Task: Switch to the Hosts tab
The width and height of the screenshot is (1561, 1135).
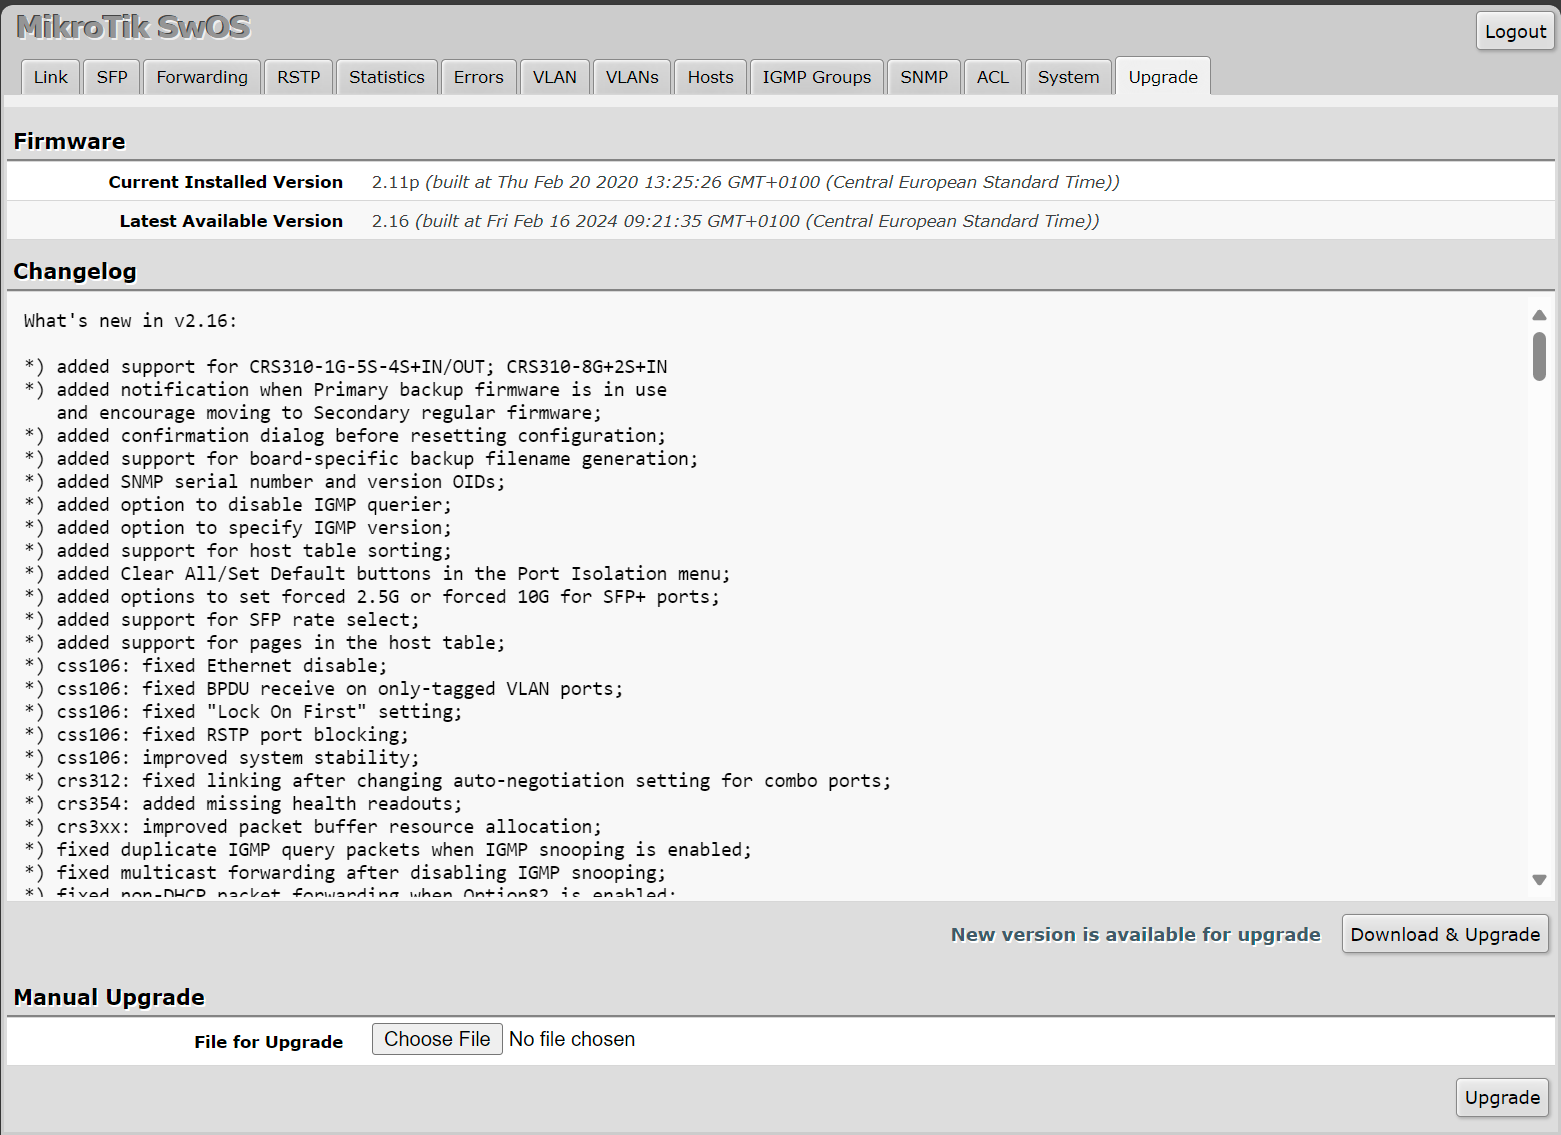Action: [711, 77]
